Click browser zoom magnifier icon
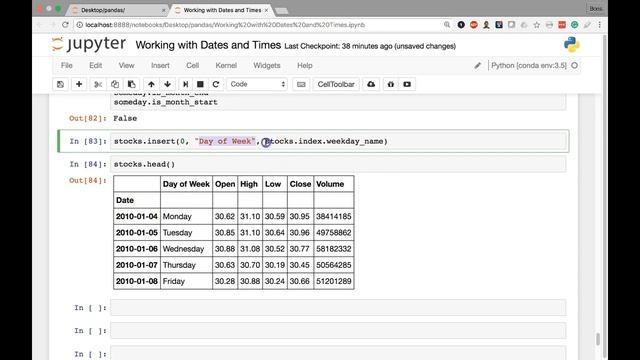Image resolution: width=640 pixels, height=360 pixels. 447,25
